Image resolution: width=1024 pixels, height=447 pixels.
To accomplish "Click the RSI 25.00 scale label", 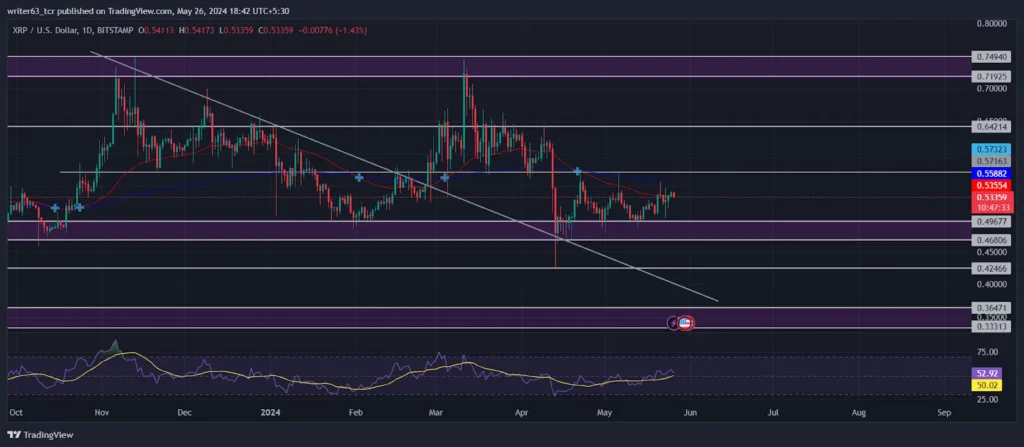I will pos(988,399).
